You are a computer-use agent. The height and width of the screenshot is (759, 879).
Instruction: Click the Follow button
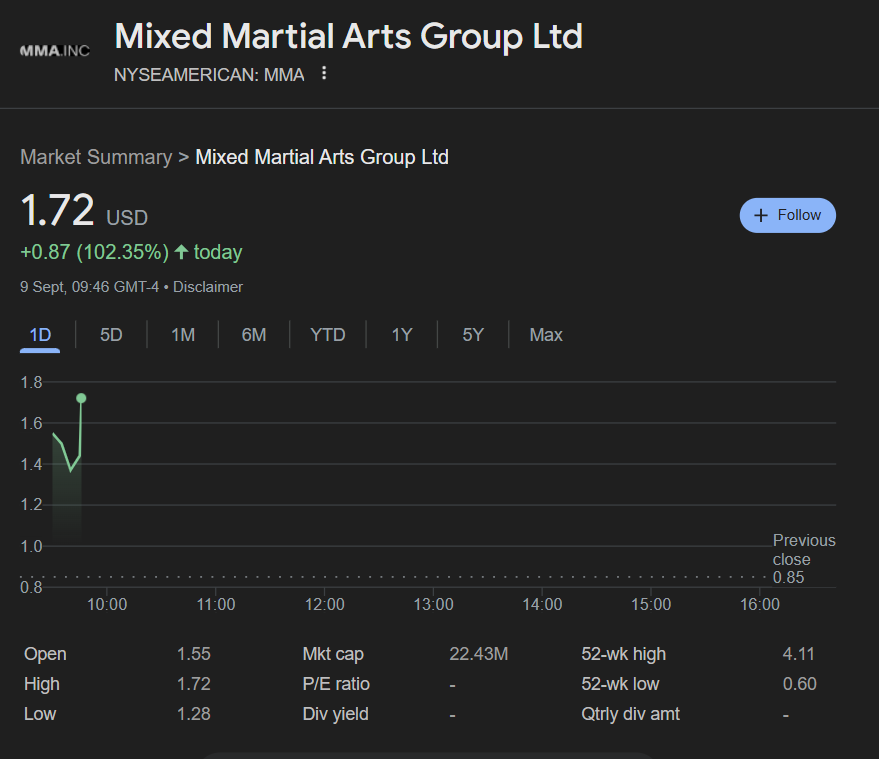pyautogui.click(x=788, y=215)
